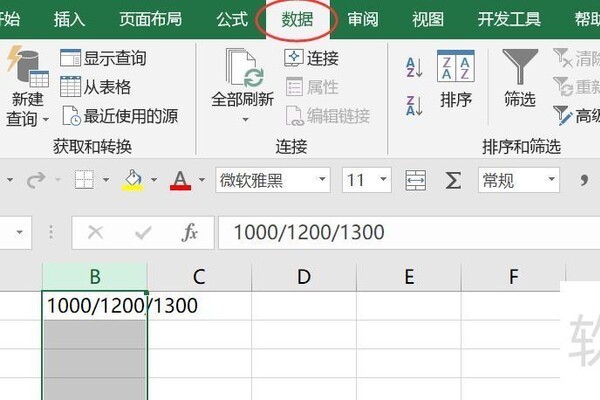The width and height of the screenshot is (600, 400).
Task: Click Properties (属性) button
Action: coord(312,87)
